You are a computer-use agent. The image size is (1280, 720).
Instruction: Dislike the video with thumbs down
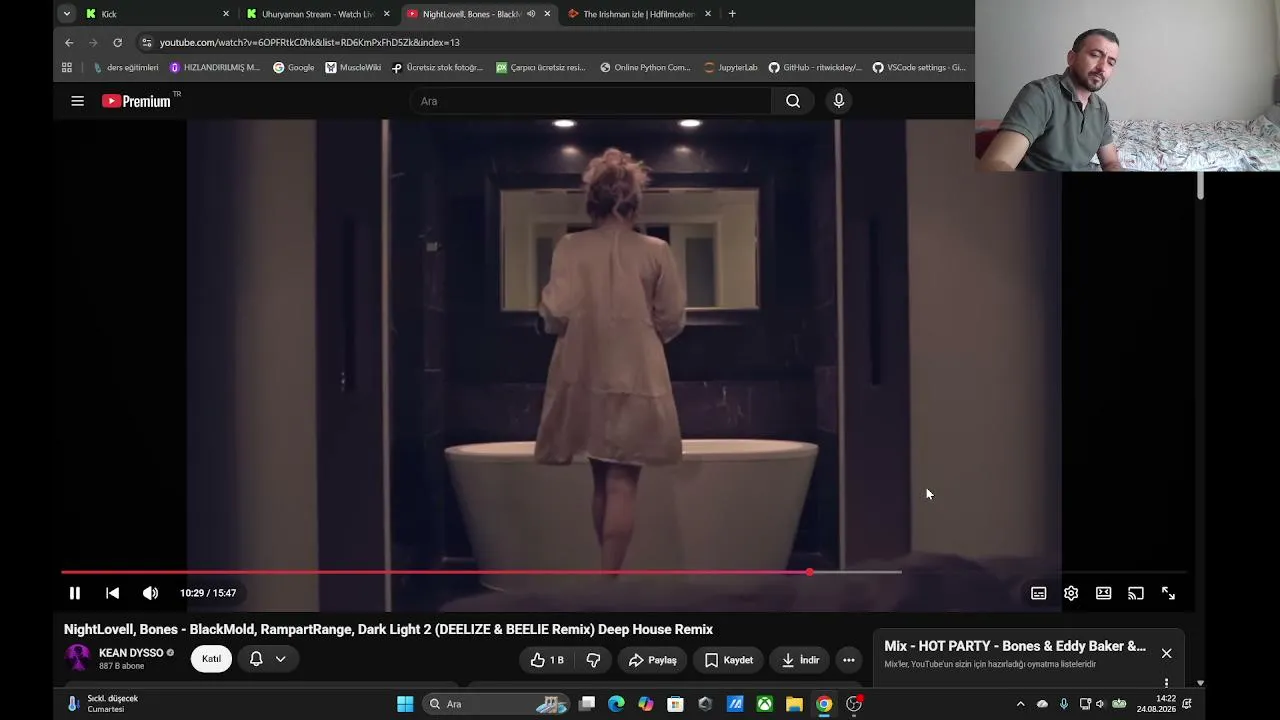pyautogui.click(x=593, y=660)
